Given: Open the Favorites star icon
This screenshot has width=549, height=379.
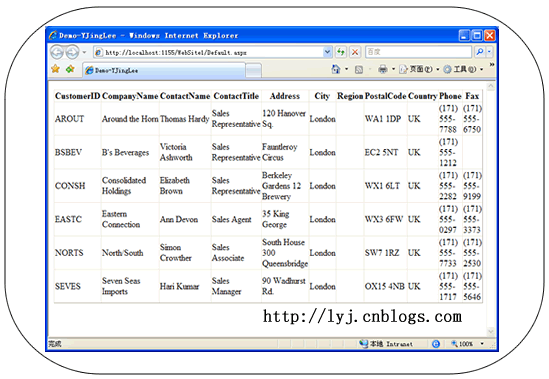Looking at the screenshot, I should 55,69.
